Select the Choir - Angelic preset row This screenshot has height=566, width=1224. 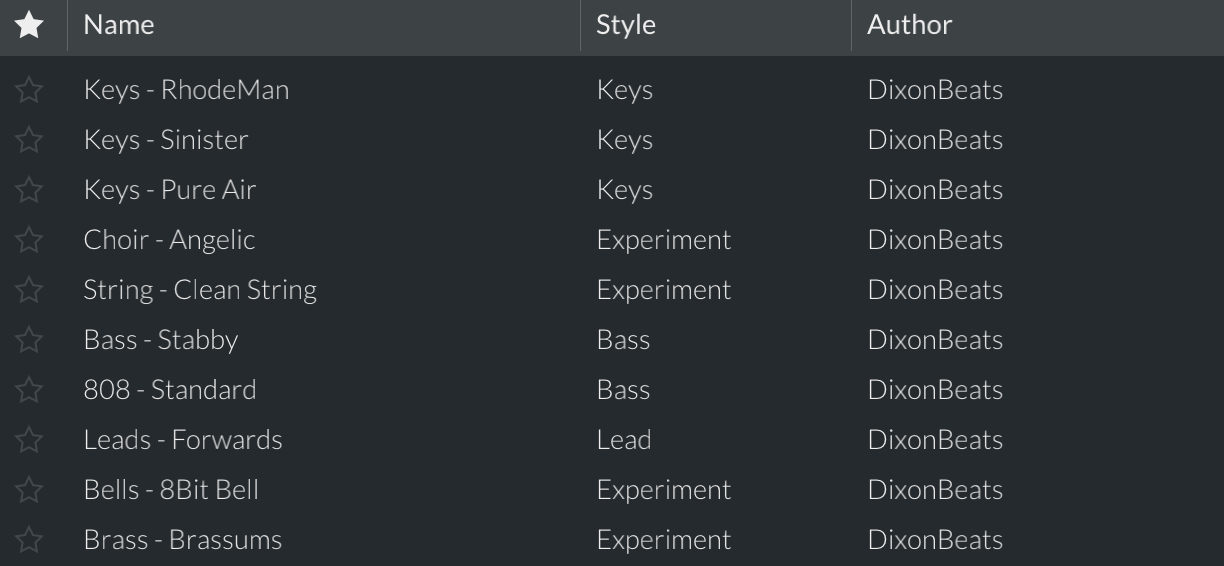click(x=169, y=240)
